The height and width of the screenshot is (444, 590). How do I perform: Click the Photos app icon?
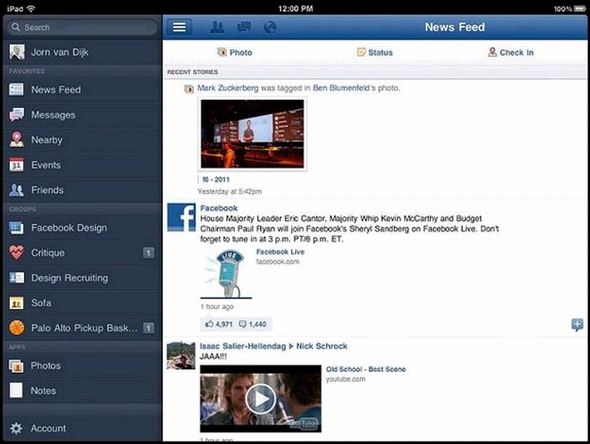coord(16,366)
